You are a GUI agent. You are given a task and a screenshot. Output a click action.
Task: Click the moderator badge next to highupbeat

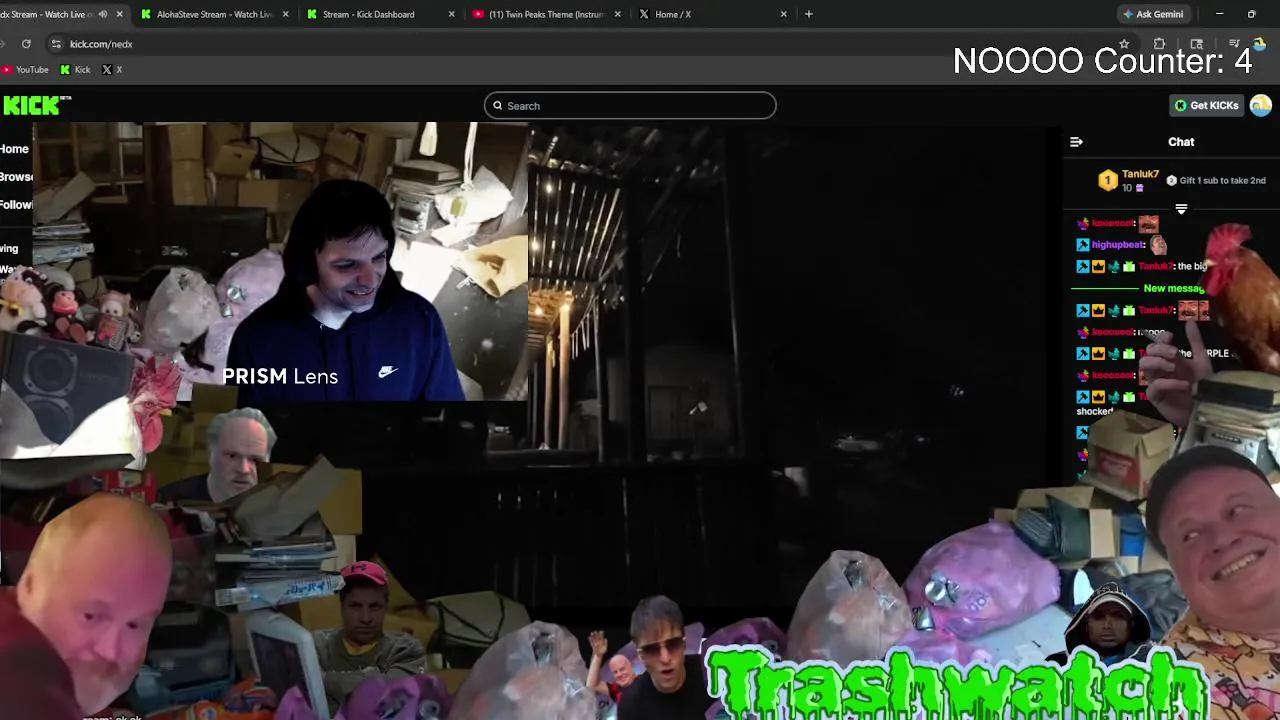(x=1082, y=245)
